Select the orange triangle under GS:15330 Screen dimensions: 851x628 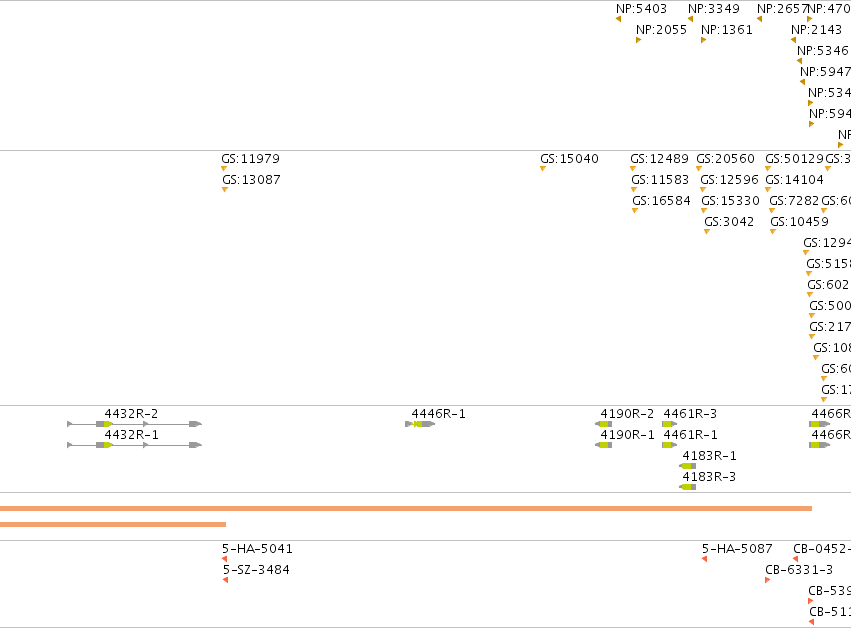pos(704,211)
